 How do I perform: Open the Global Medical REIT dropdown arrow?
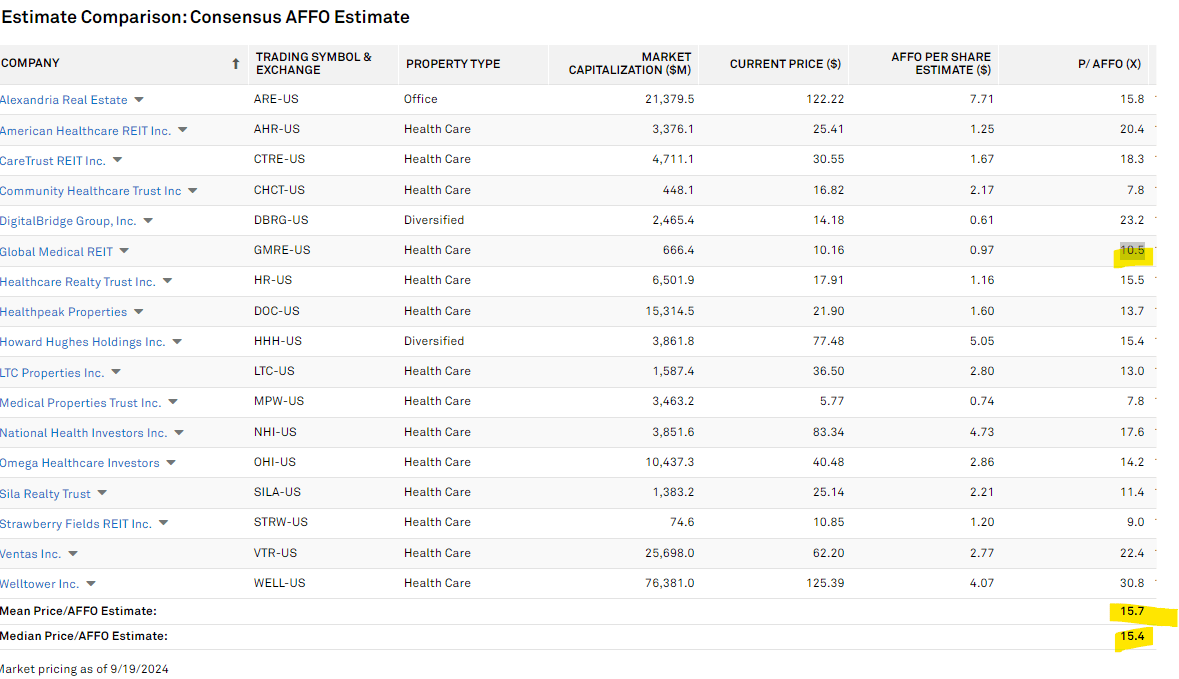click(124, 251)
